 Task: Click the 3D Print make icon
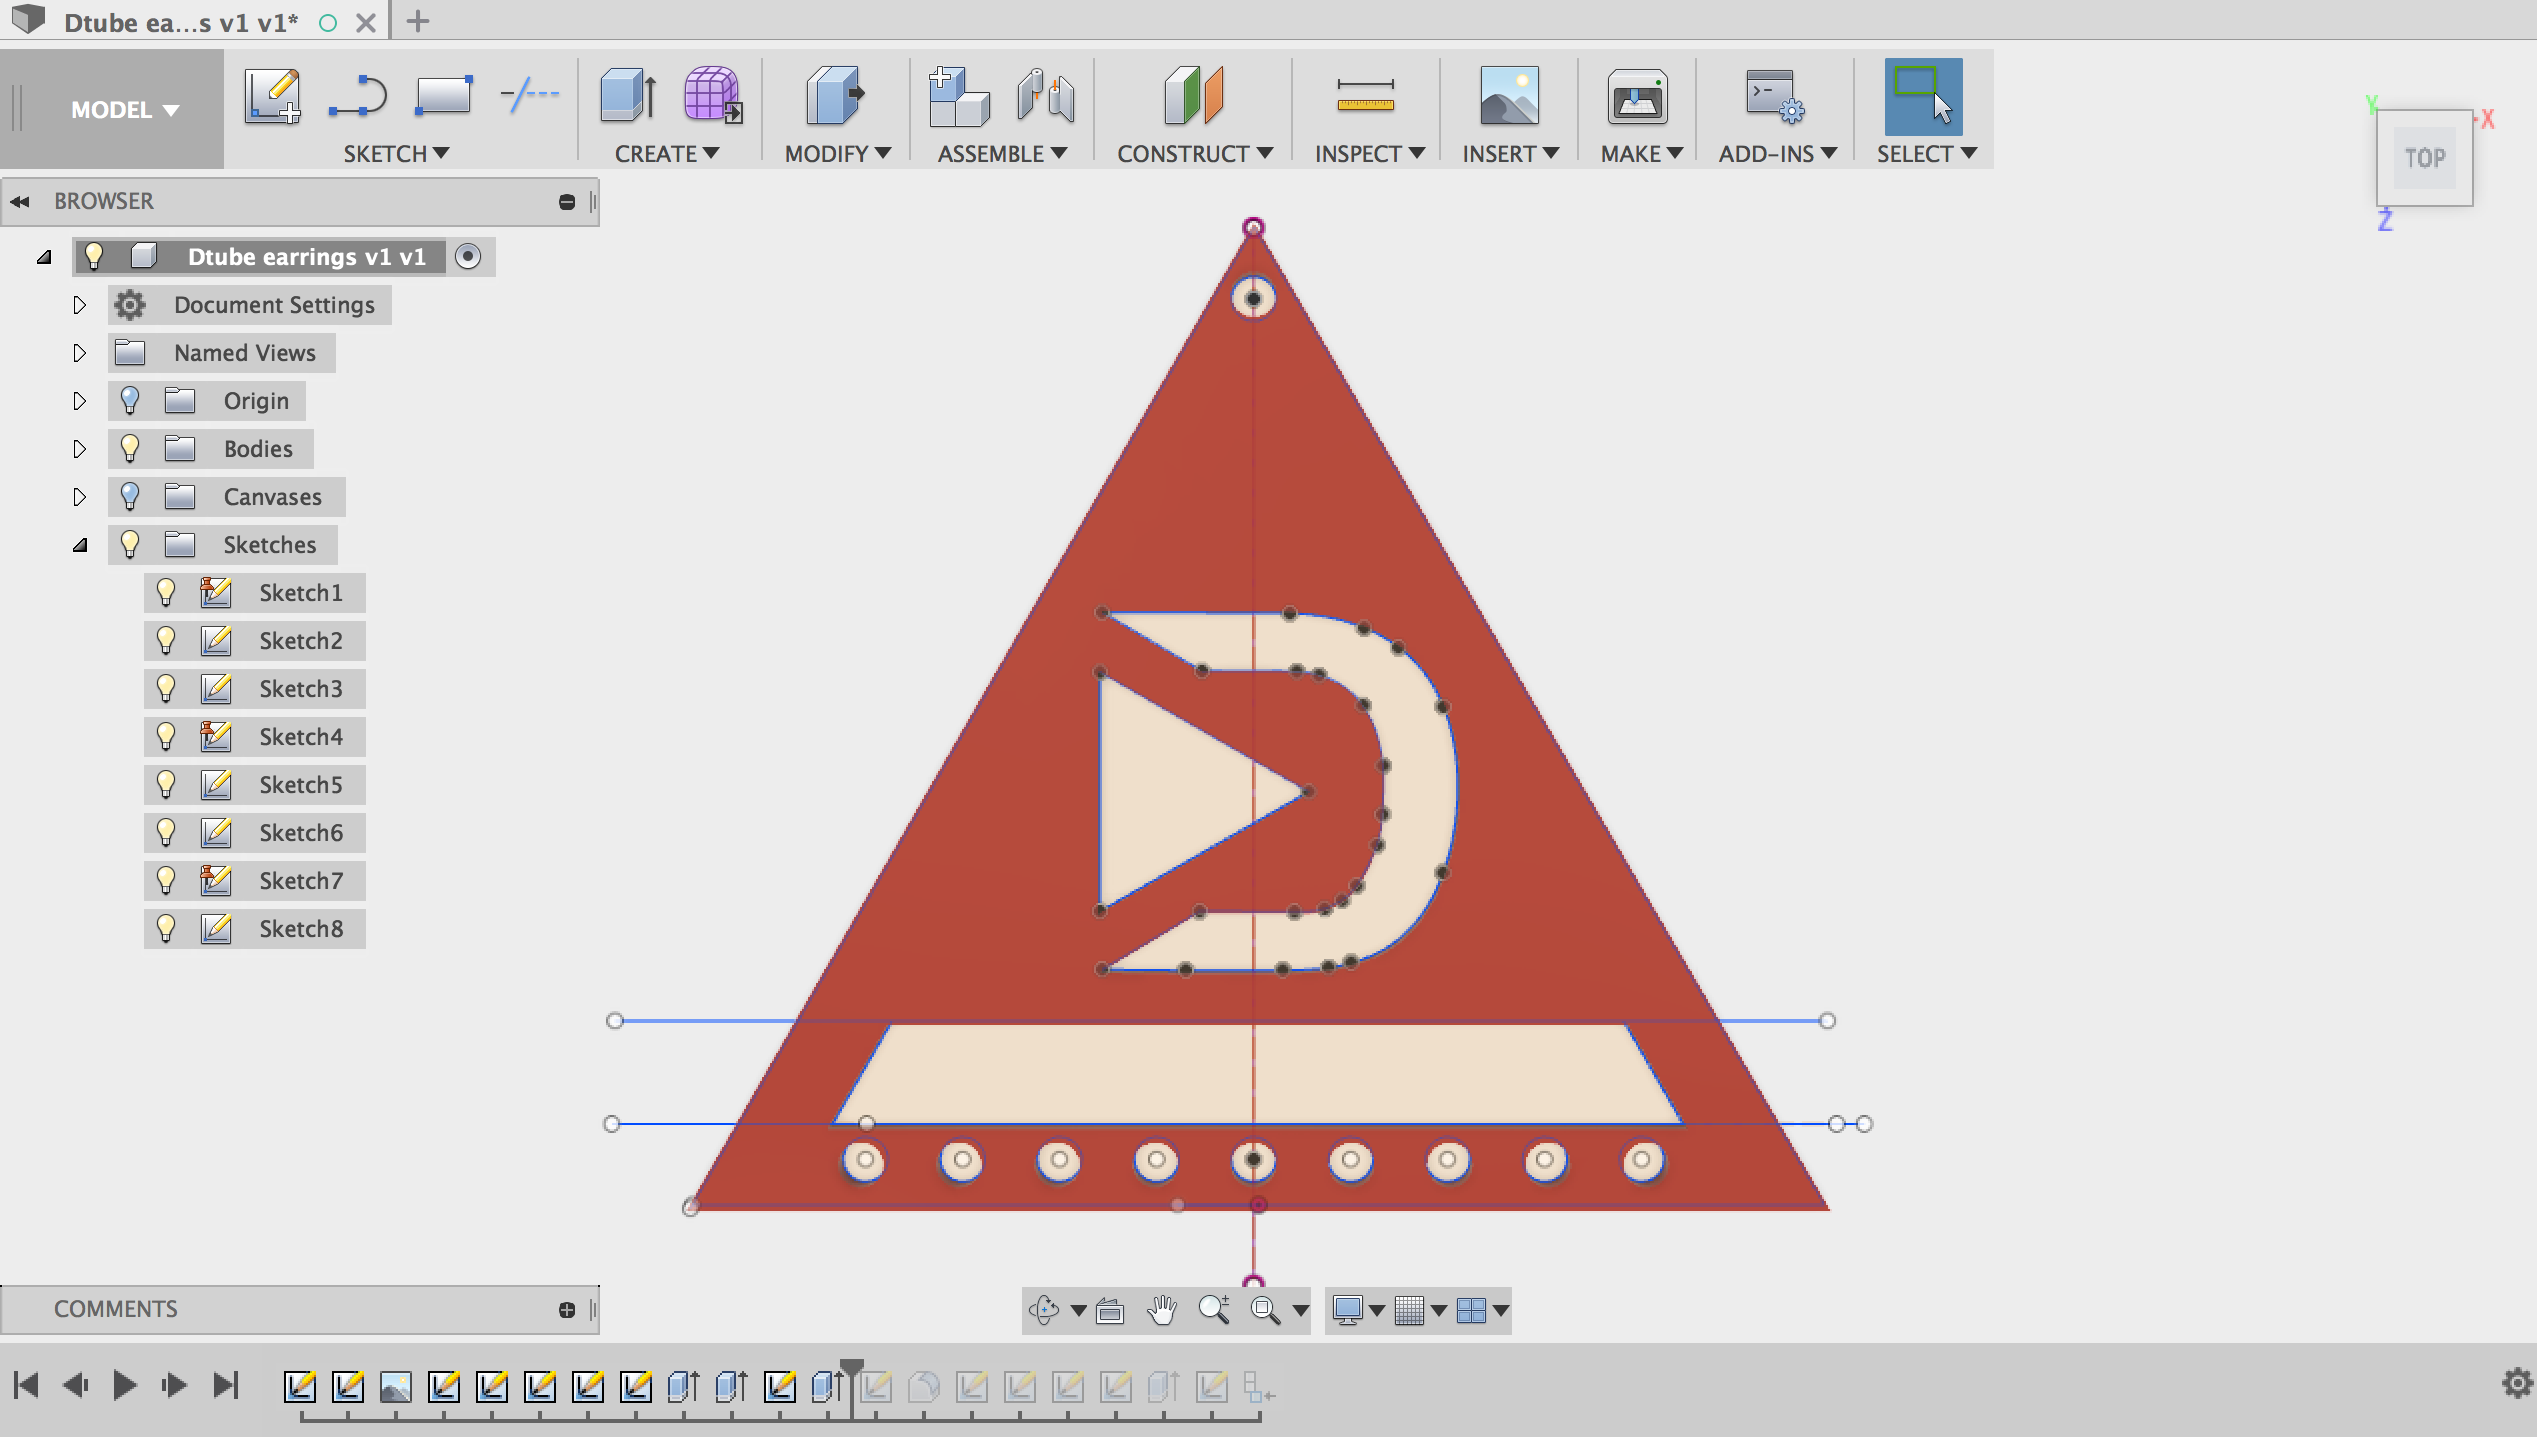(x=1637, y=96)
